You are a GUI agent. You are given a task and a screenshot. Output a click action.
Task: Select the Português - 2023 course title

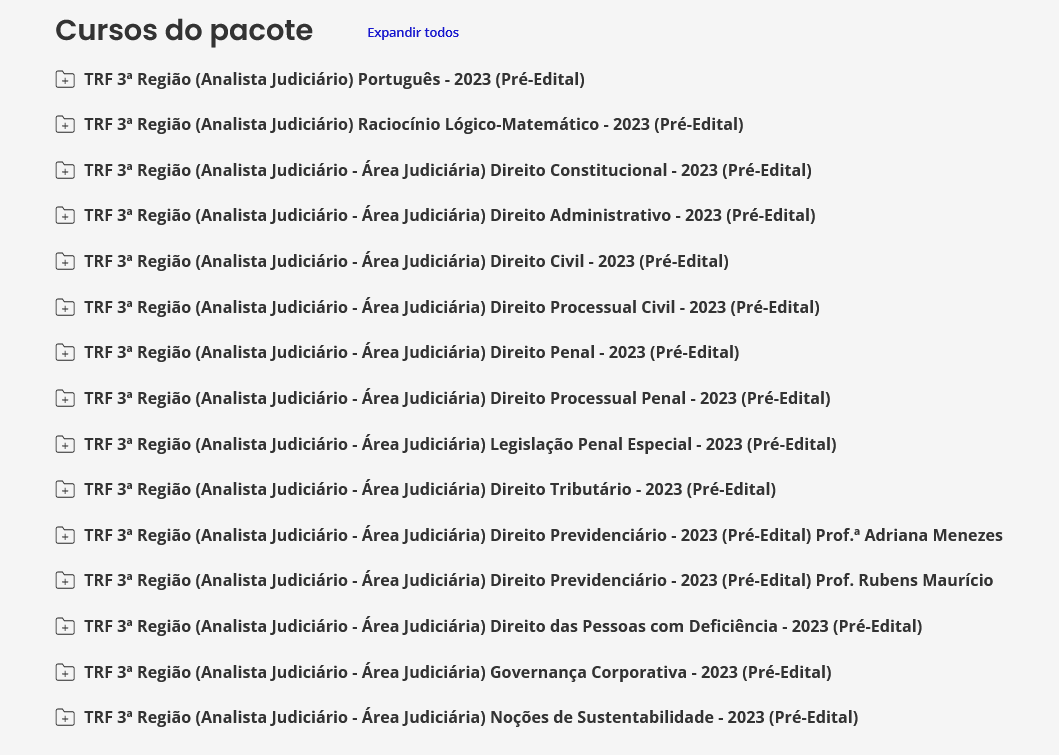[x=334, y=79]
